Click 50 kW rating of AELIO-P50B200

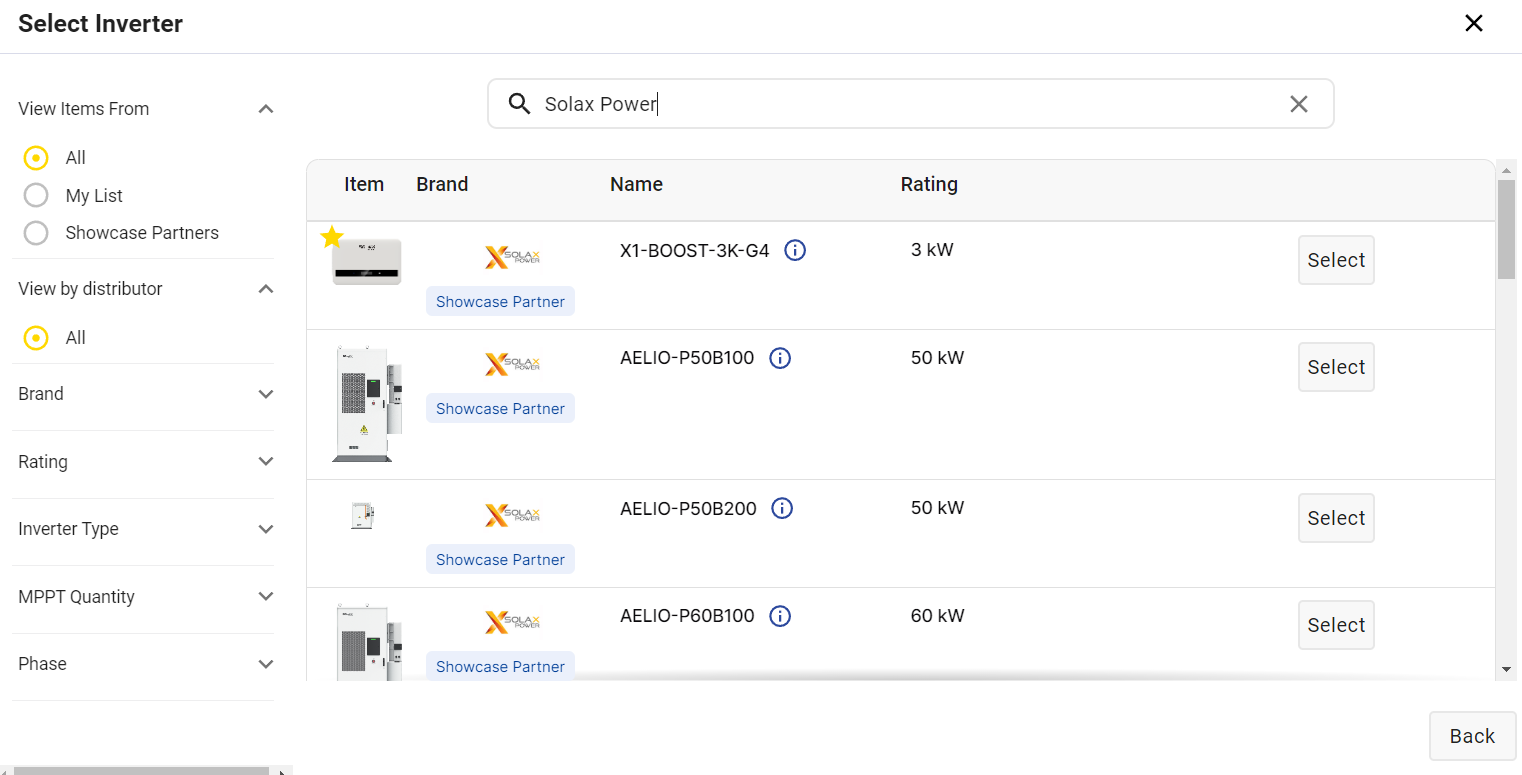point(938,508)
